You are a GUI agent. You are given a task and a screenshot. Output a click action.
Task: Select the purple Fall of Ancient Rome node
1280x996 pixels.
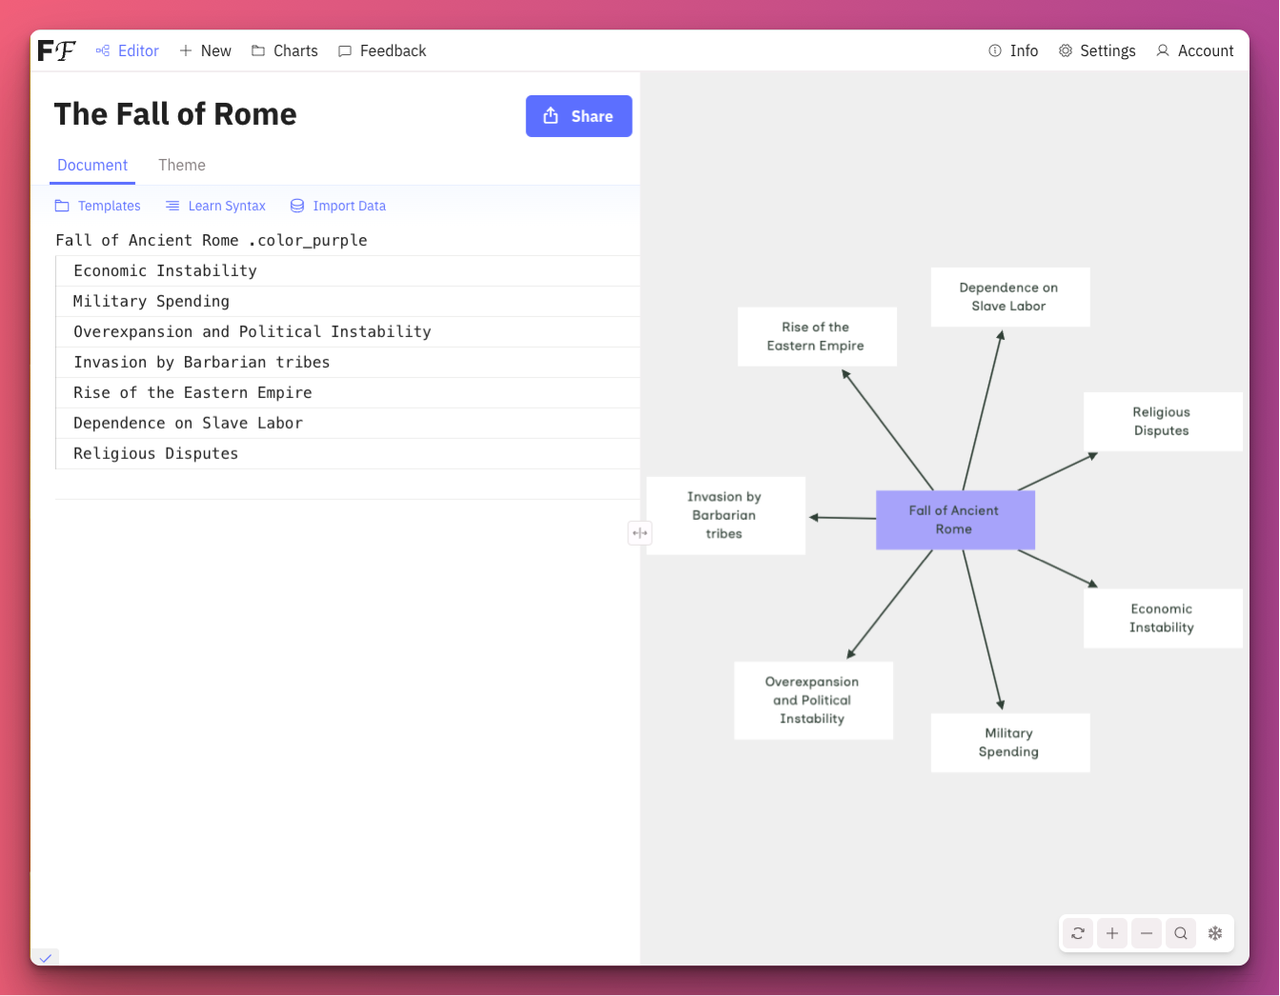tap(955, 519)
